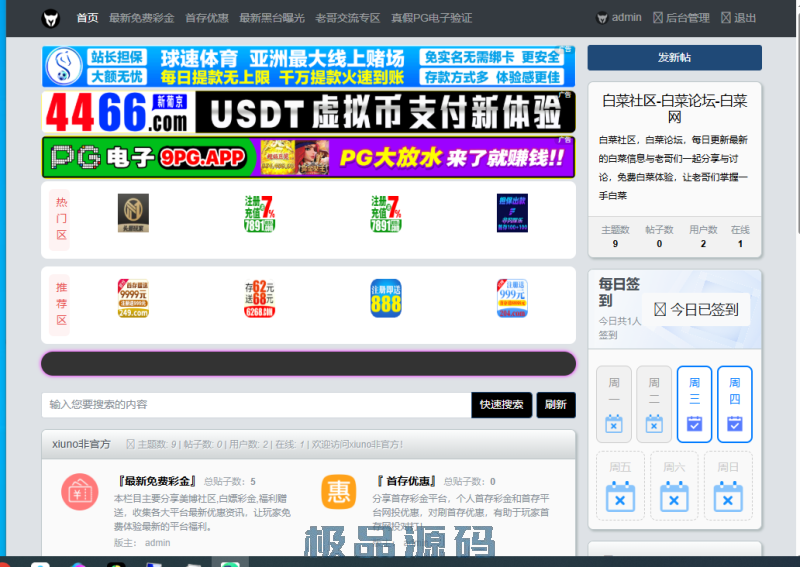Click the 9999元 249.com icon in 推荐区

[x=133, y=298]
